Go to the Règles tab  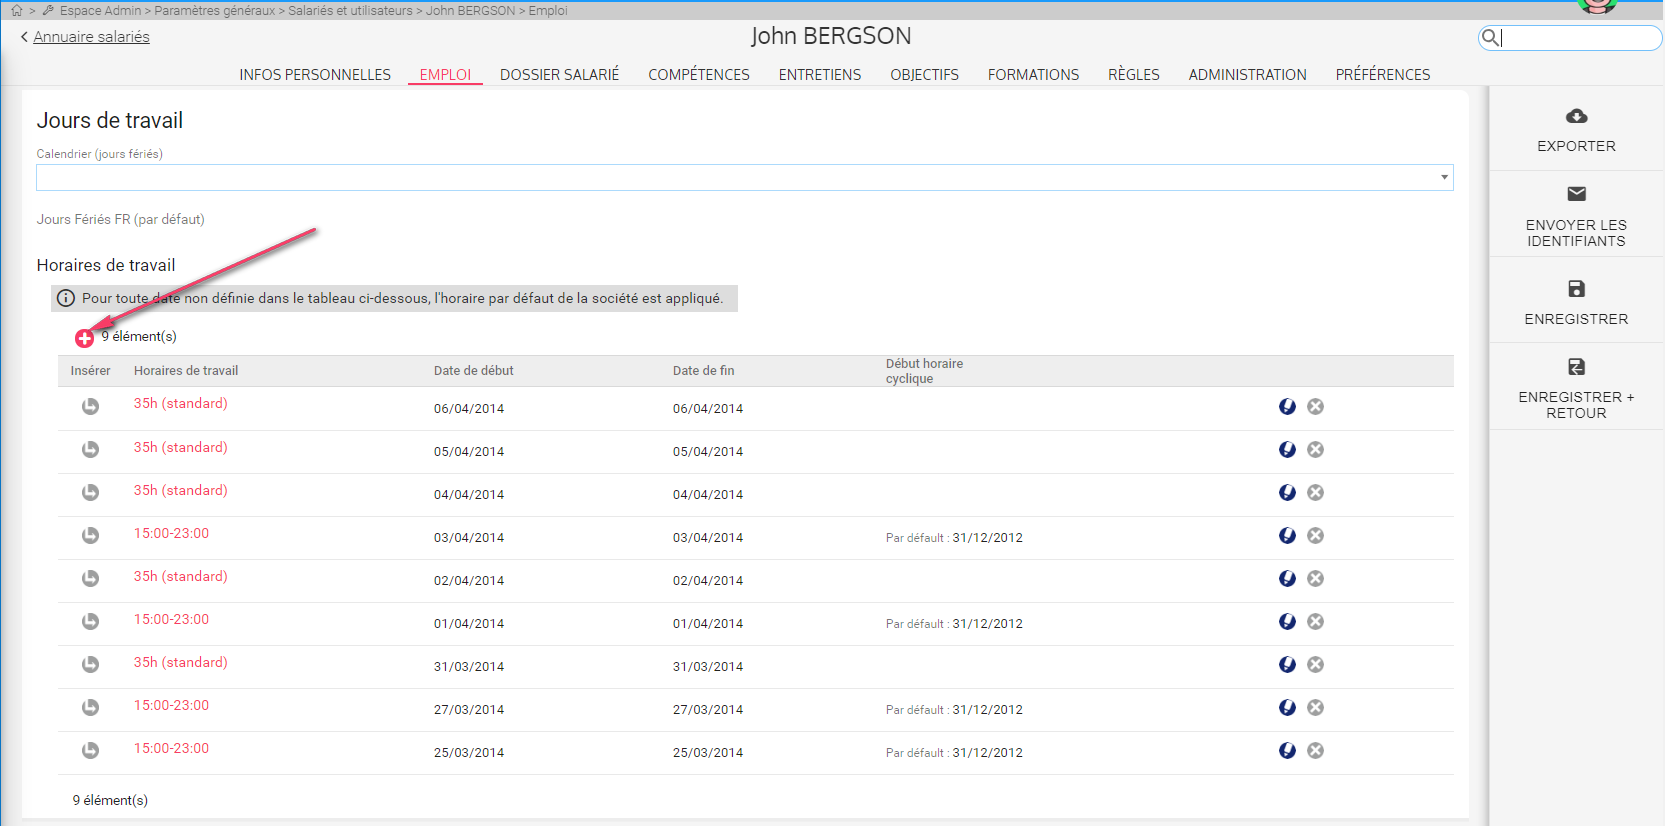[x=1134, y=75]
